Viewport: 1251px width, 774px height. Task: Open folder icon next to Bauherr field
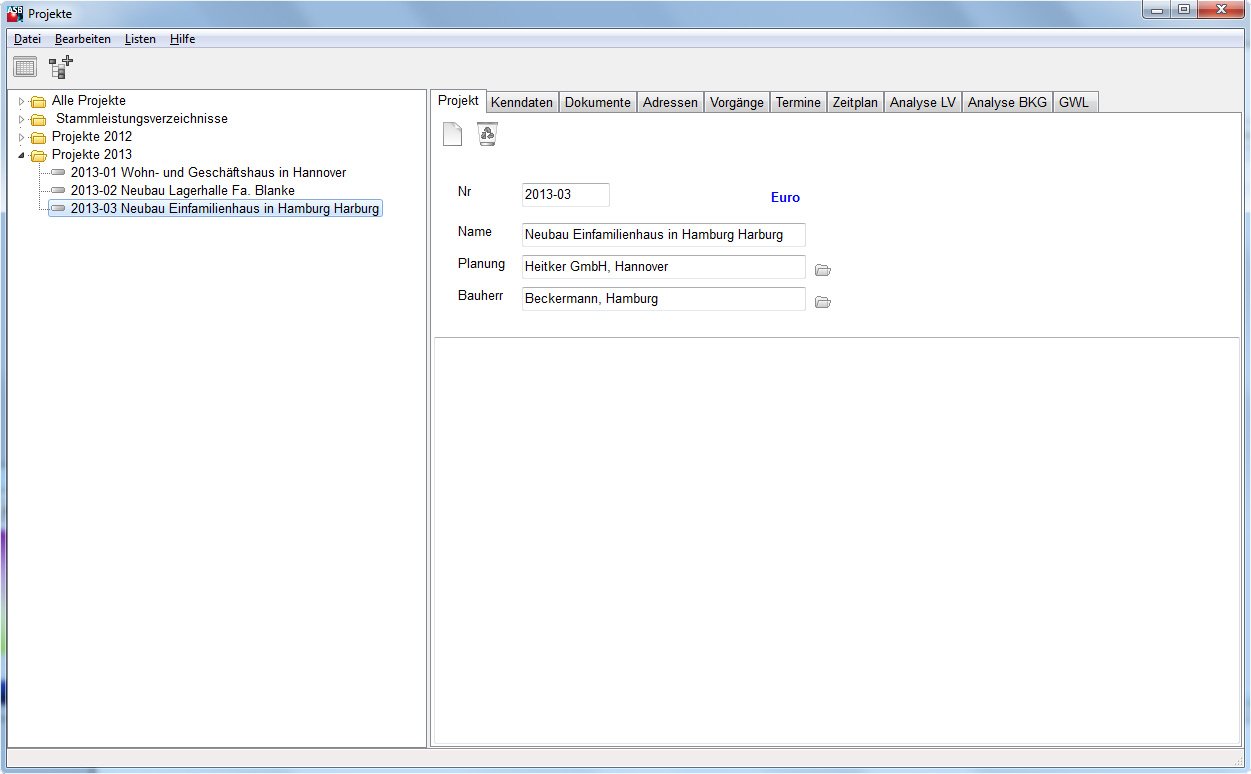[823, 302]
